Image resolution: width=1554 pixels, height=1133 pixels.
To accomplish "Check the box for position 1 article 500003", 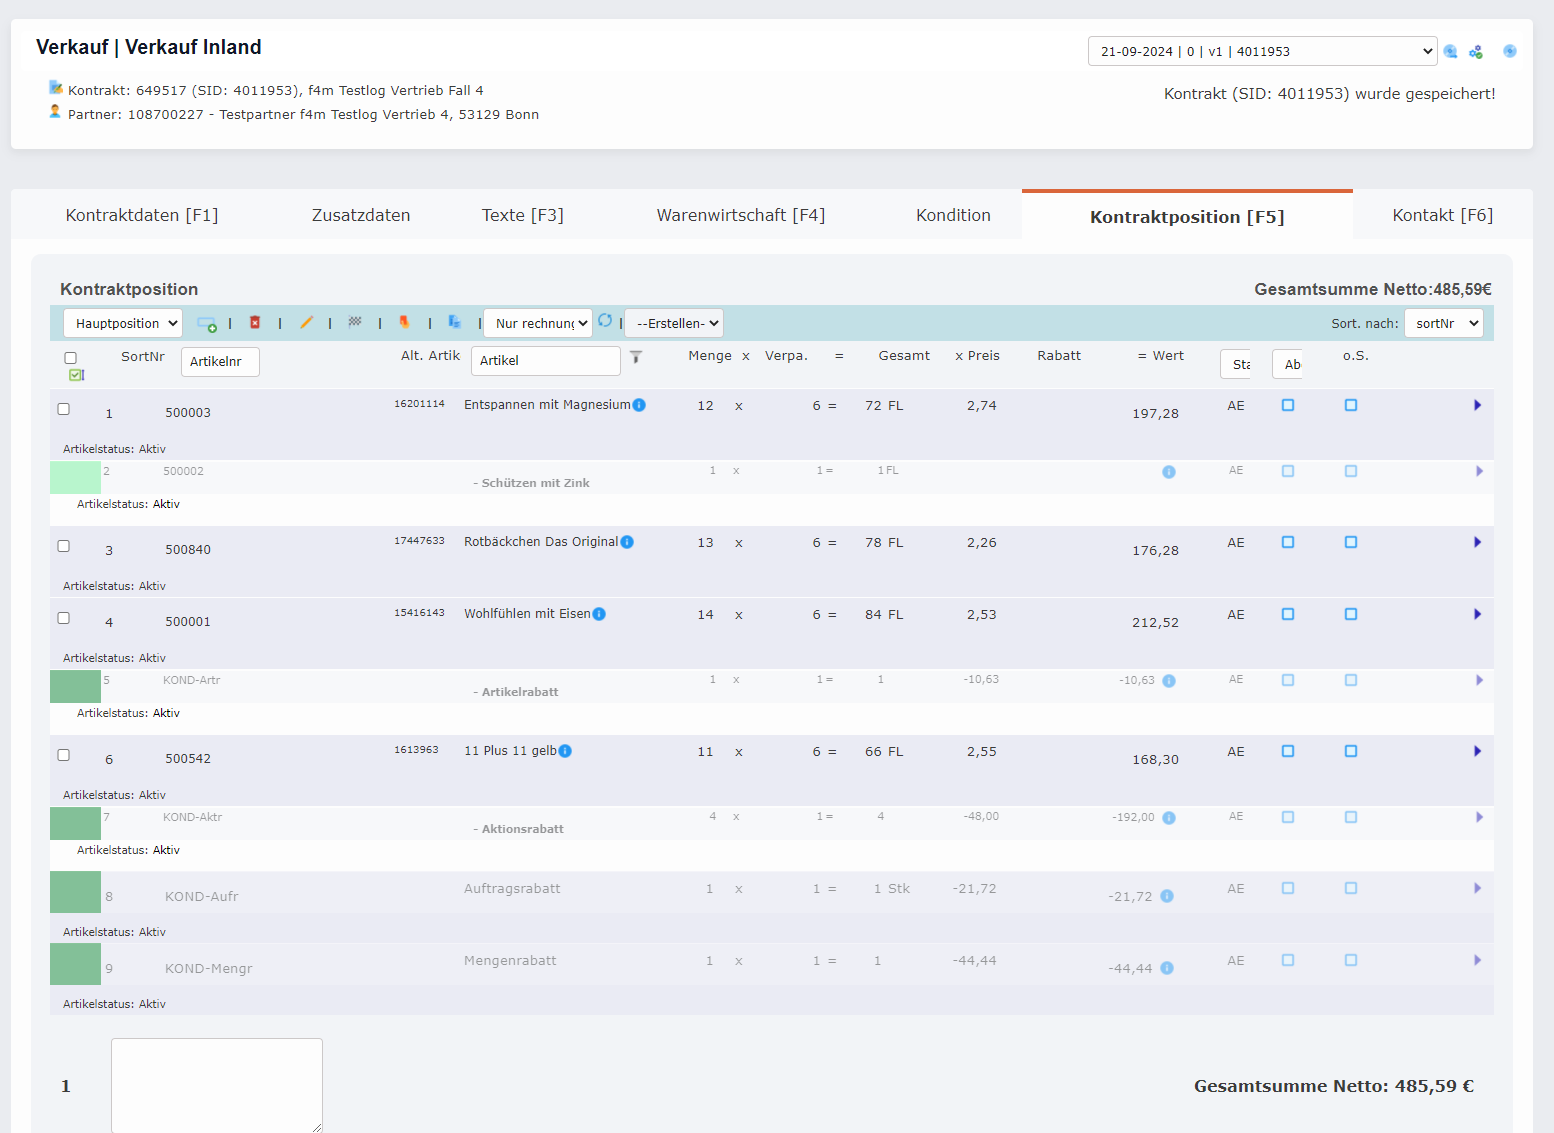I will 64,409.
